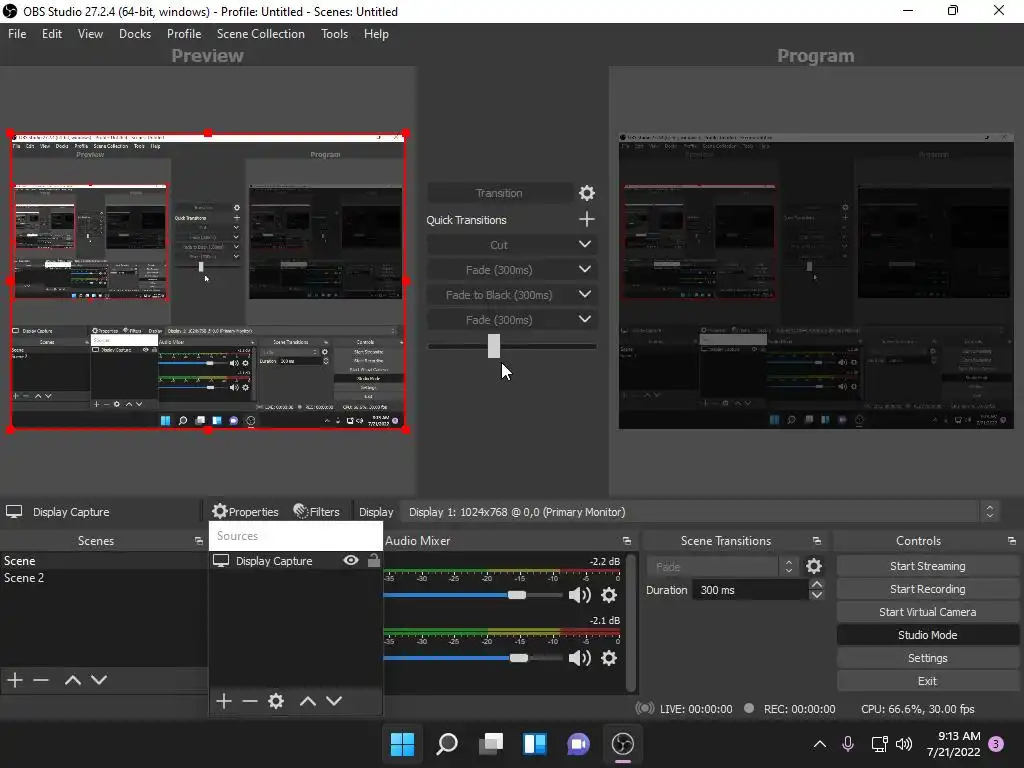The height and width of the screenshot is (768, 1024).
Task: Click Start Recording
Action: 927,589
